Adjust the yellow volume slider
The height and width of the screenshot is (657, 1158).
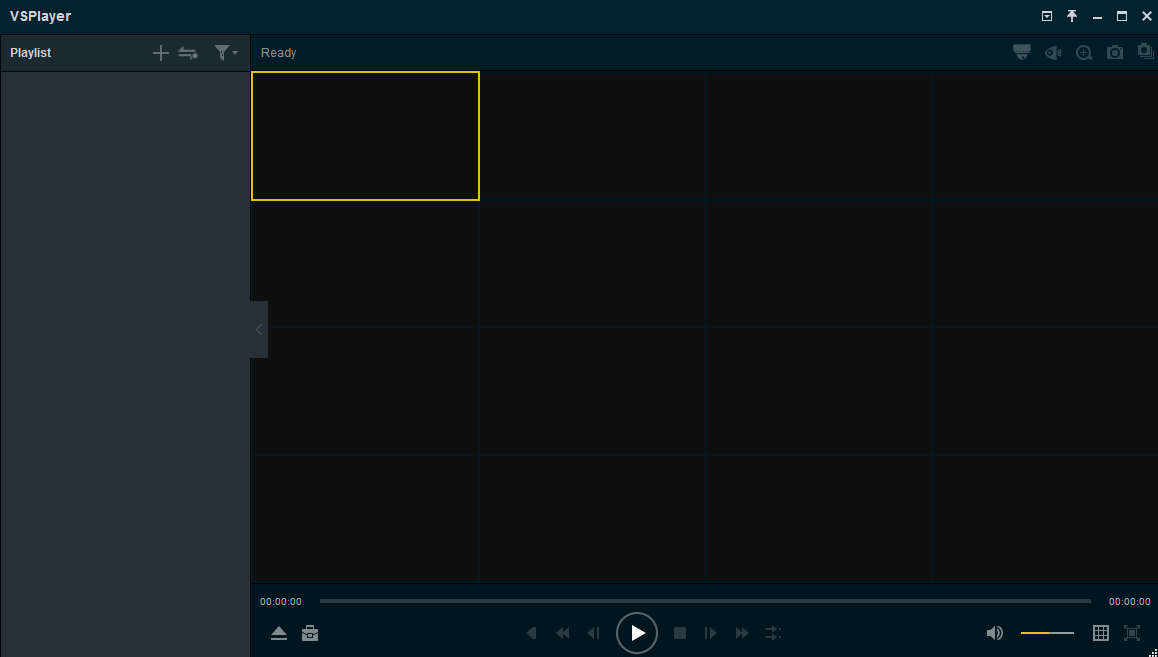click(x=1046, y=633)
